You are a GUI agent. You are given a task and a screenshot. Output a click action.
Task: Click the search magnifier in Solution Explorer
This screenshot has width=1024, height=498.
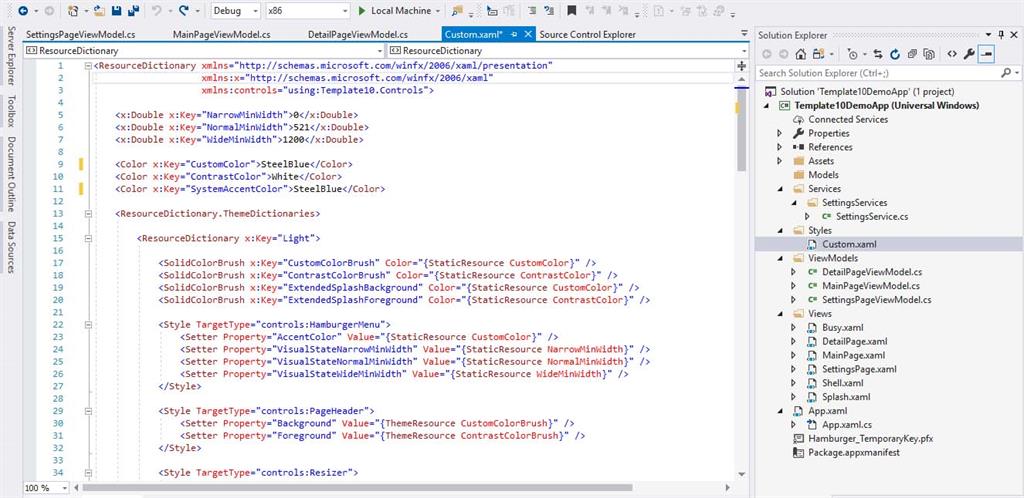tap(1005, 73)
